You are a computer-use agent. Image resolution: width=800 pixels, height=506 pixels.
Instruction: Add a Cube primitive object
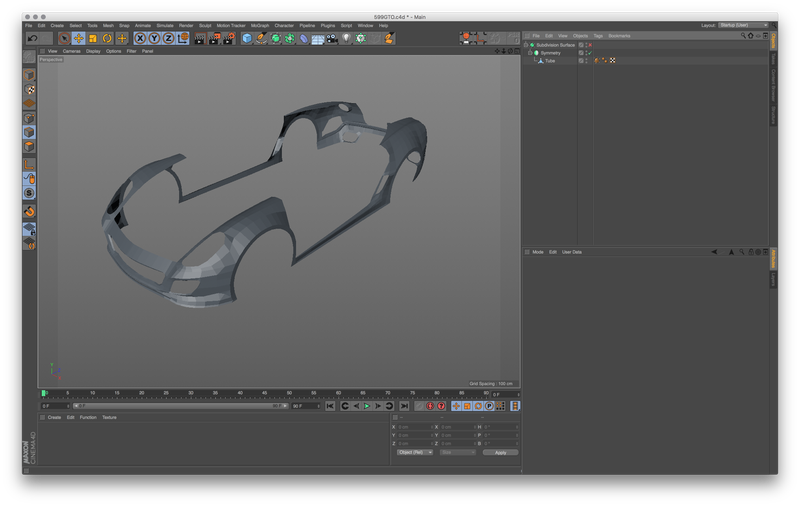pyautogui.click(x=247, y=38)
